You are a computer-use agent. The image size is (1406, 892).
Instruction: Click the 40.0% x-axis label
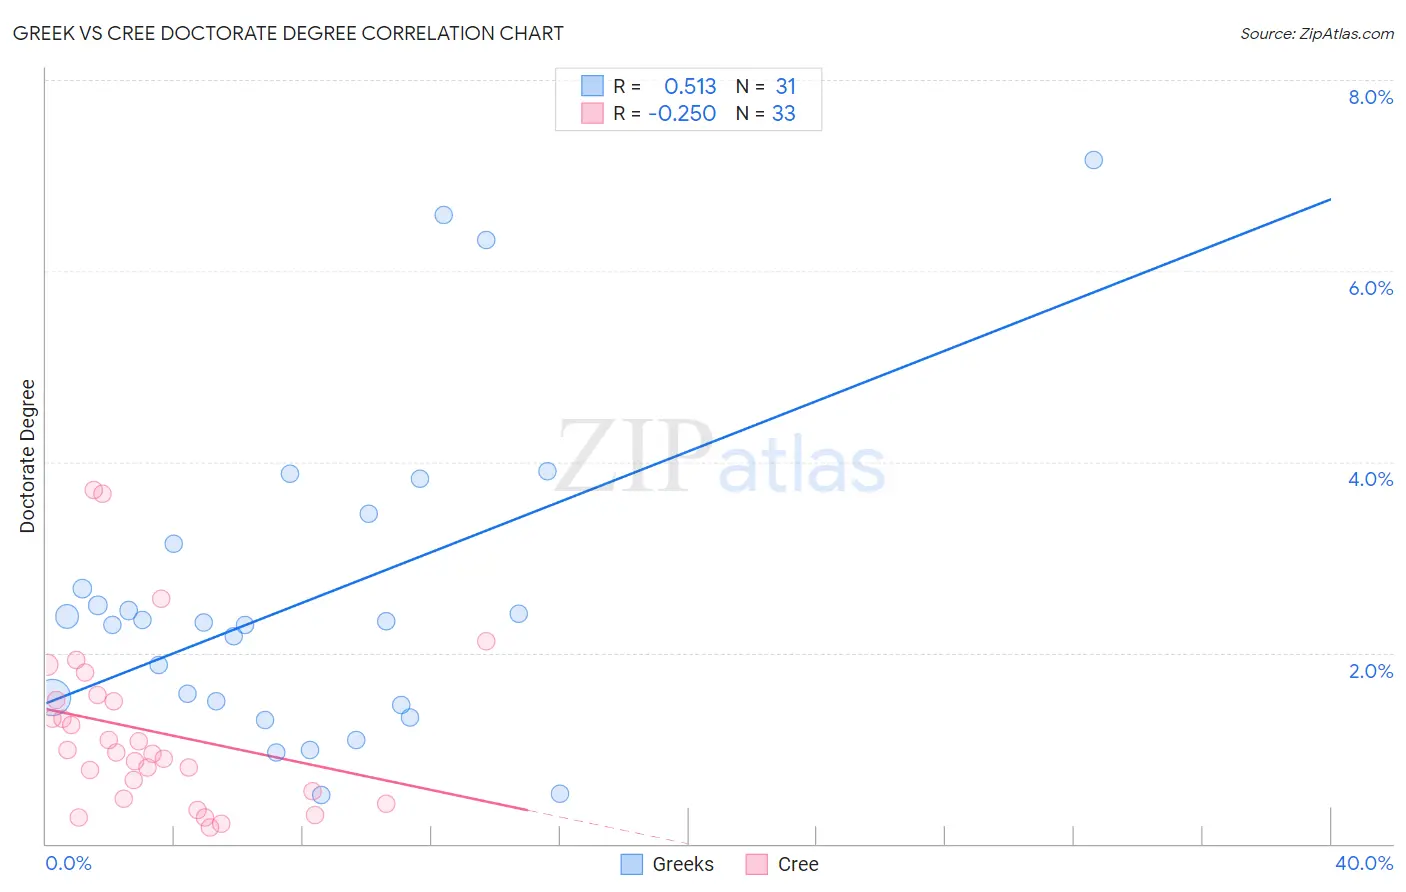pos(1364,863)
